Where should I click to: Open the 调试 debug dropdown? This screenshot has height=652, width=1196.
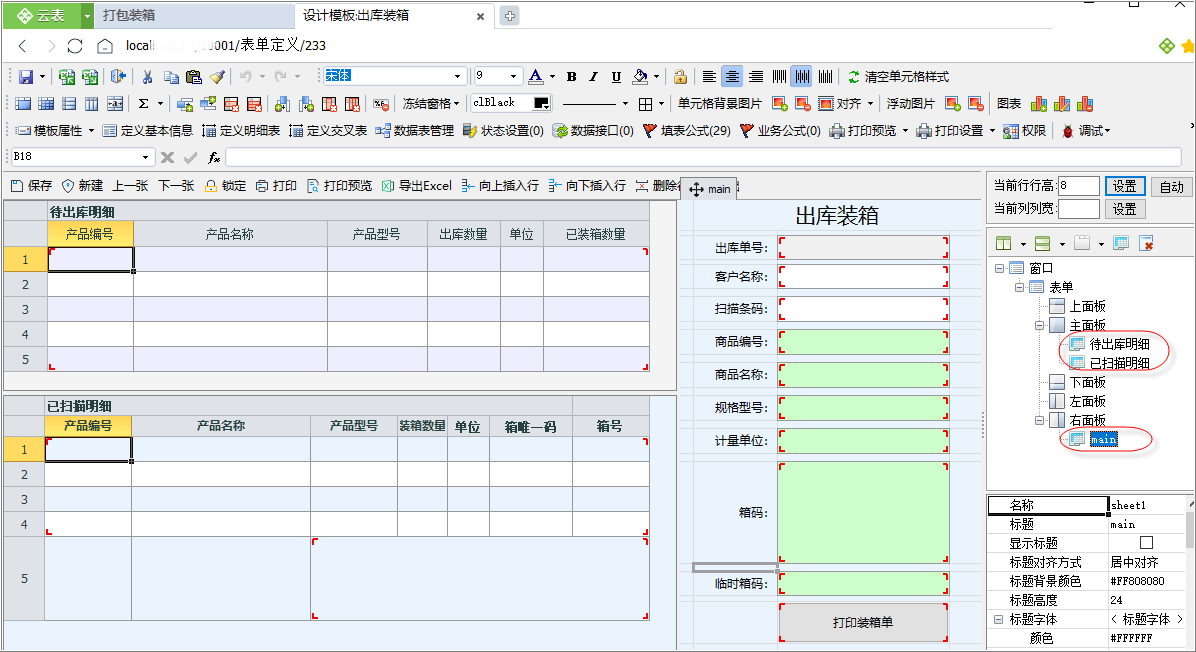pos(1086,130)
